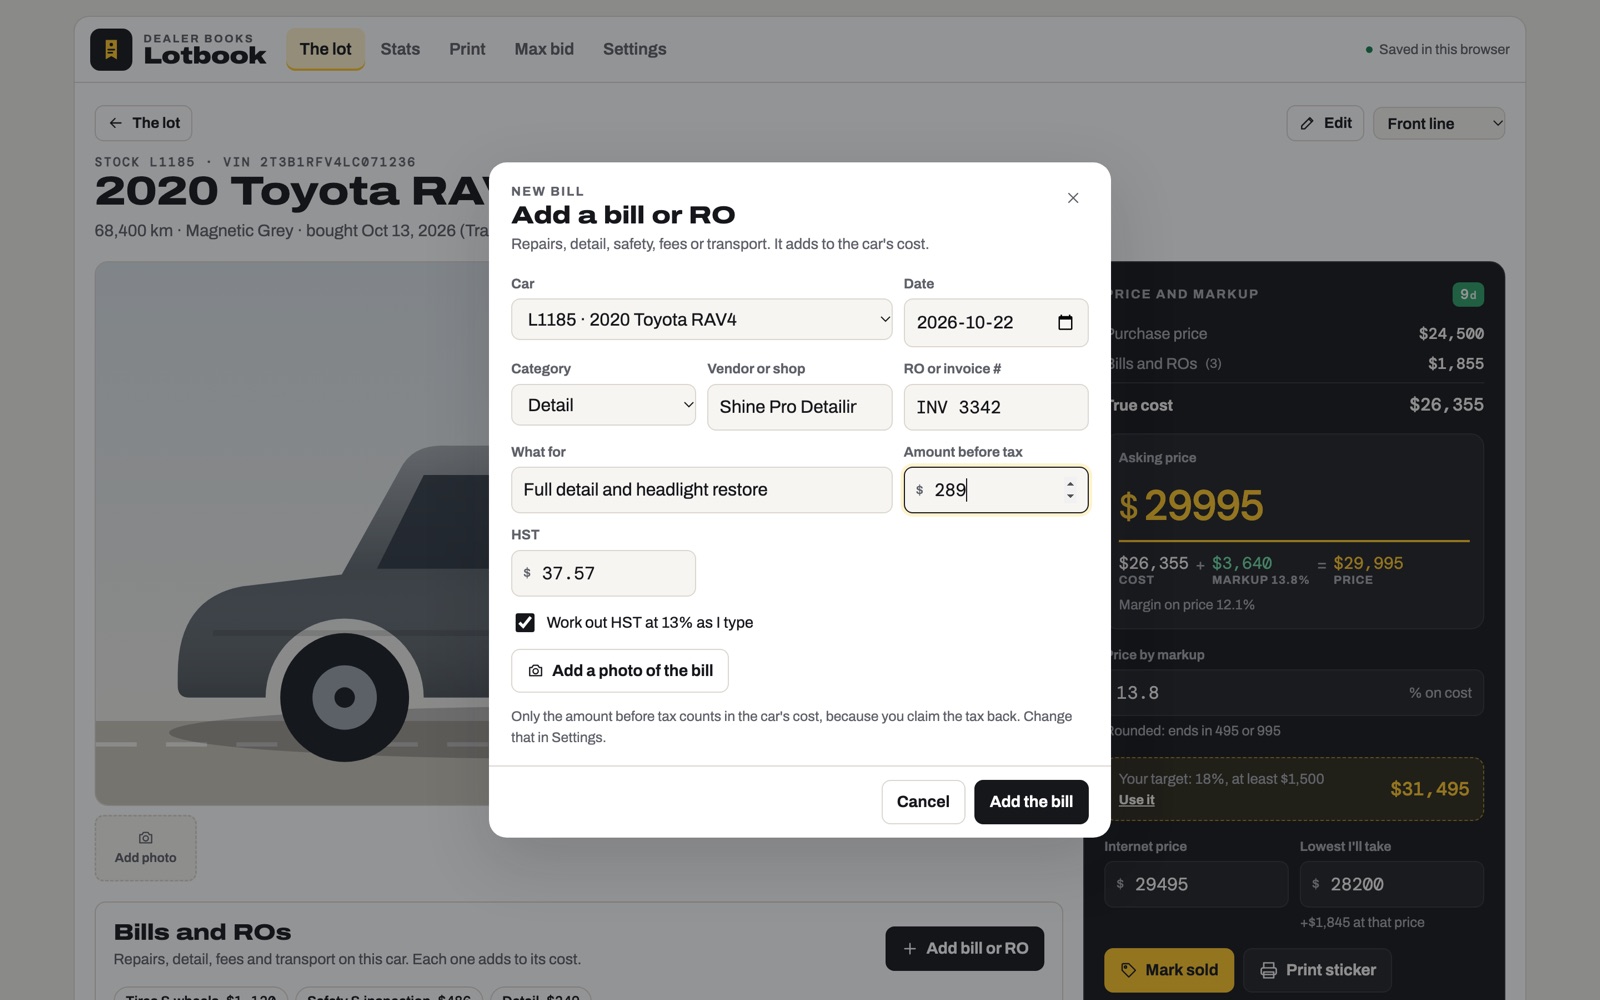Click the tag icon on Mark sold
The image size is (1600, 1000).
pos(1128,970)
